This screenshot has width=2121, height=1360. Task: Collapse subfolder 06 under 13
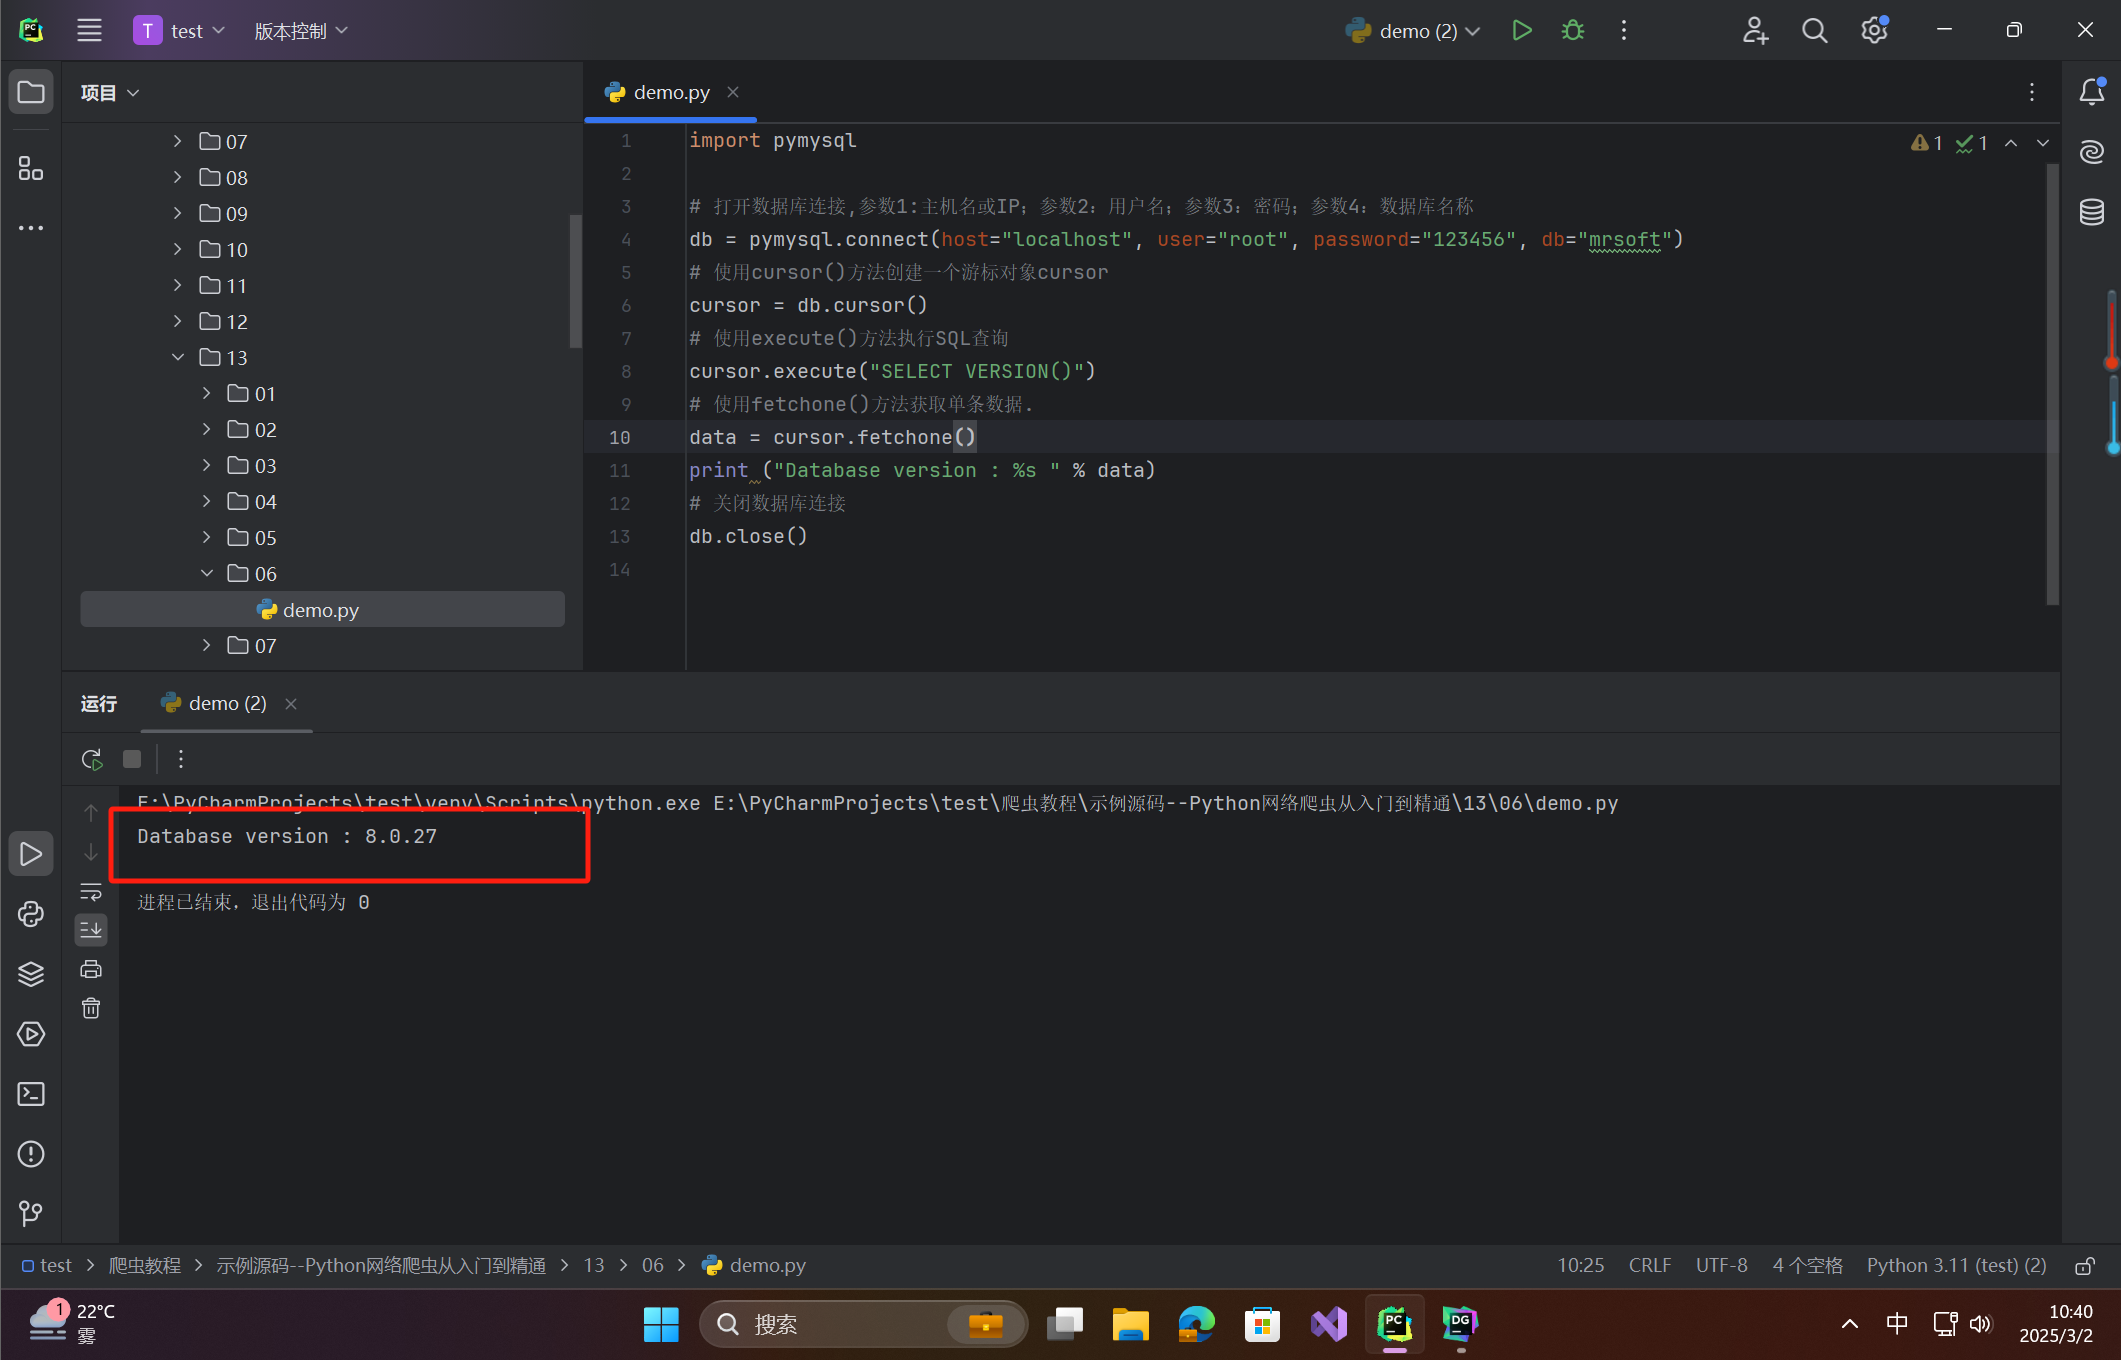pyautogui.click(x=206, y=573)
